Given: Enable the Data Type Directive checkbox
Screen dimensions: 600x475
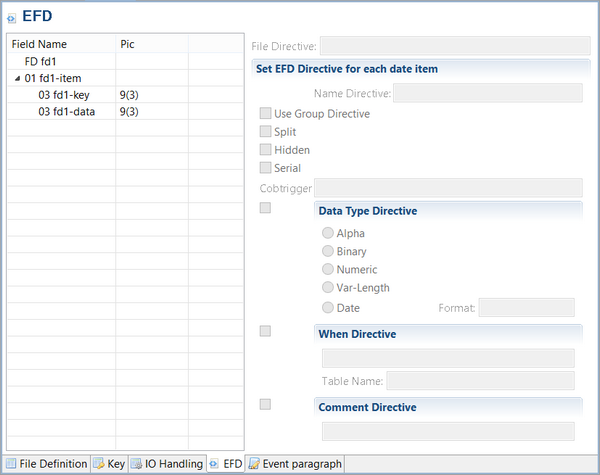Looking at the screenshot, I should coord(265,208).
